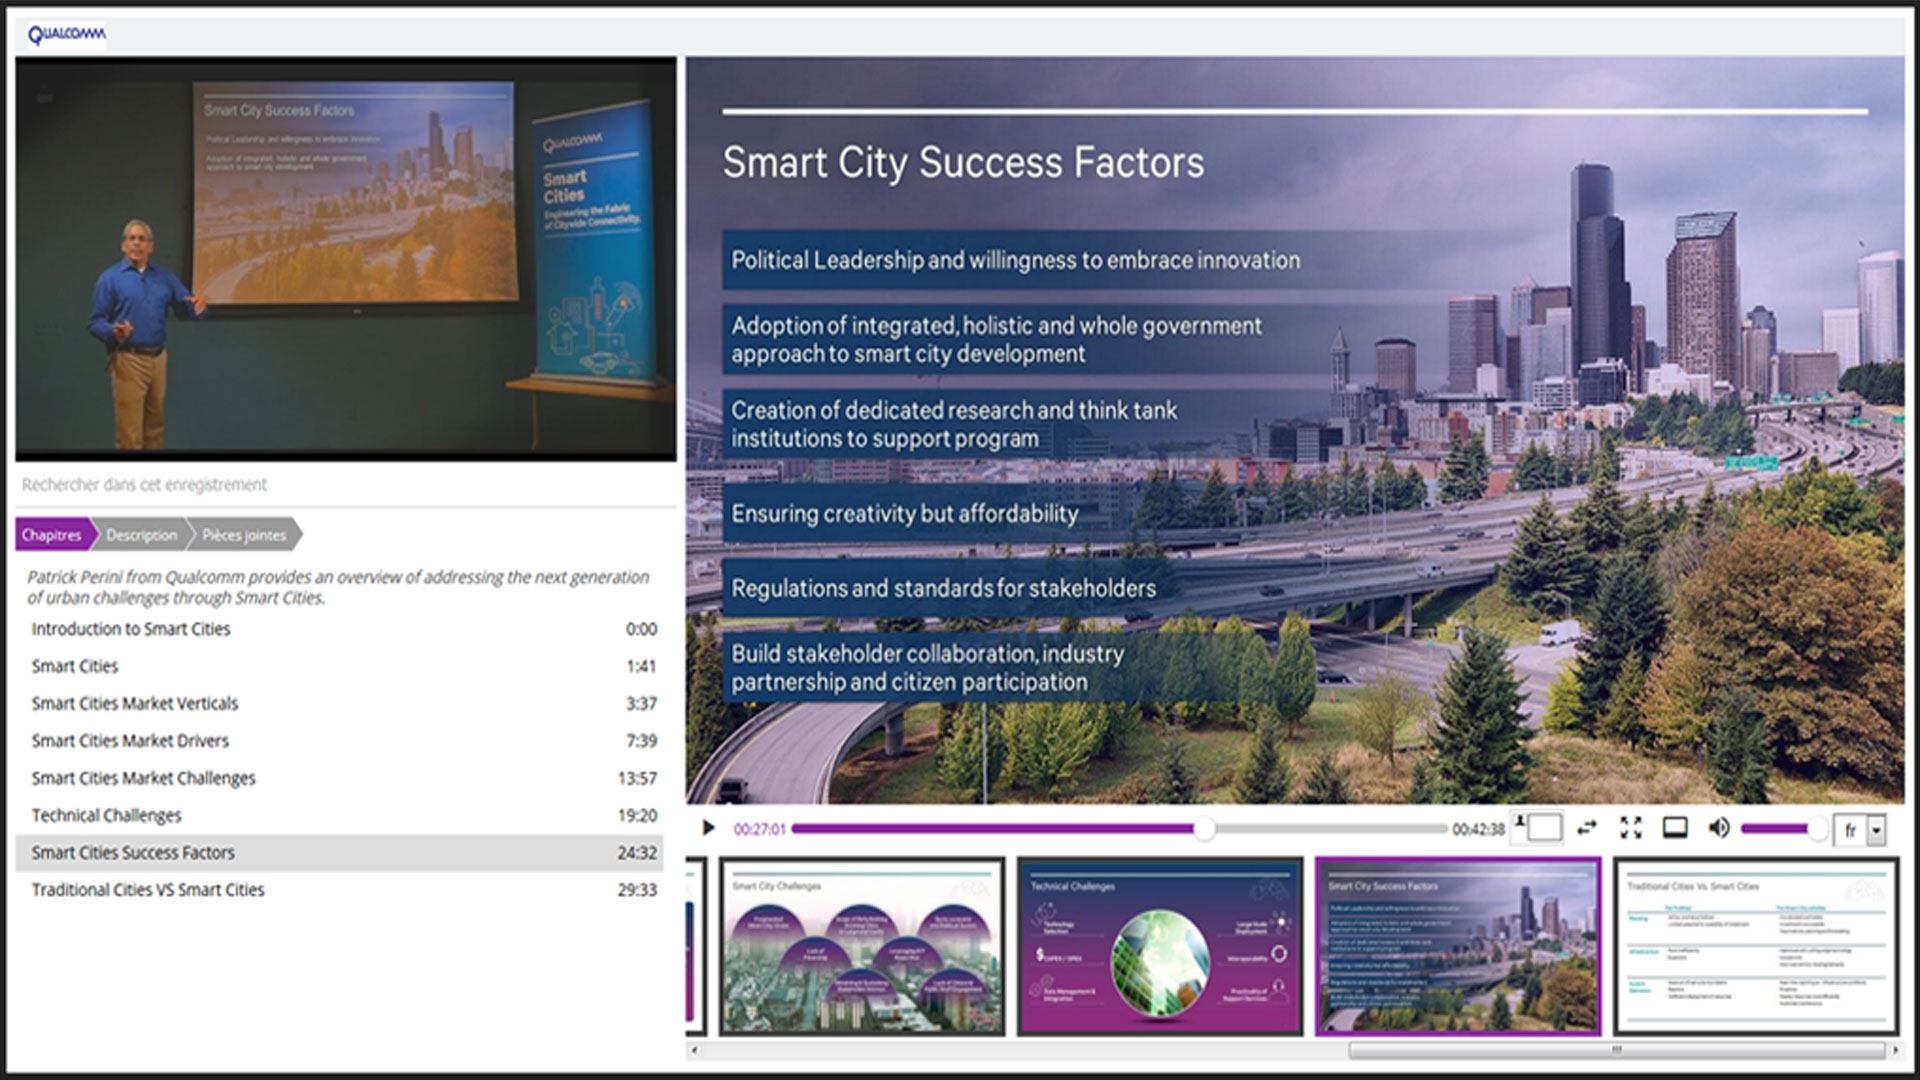Swap video and slide positions
Image resolution: width=1920 pixels, height=1080 pixels.
pos(1587,828)
